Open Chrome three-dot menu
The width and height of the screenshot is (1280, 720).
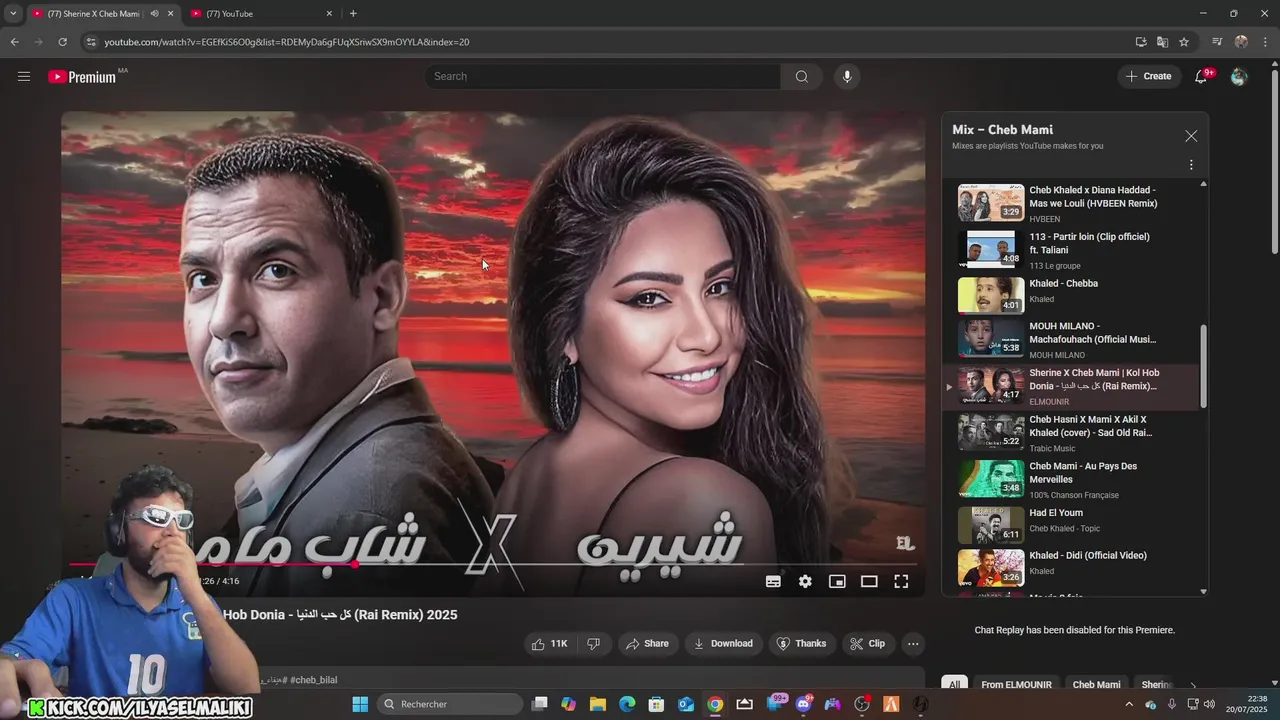pos(1265,42)
